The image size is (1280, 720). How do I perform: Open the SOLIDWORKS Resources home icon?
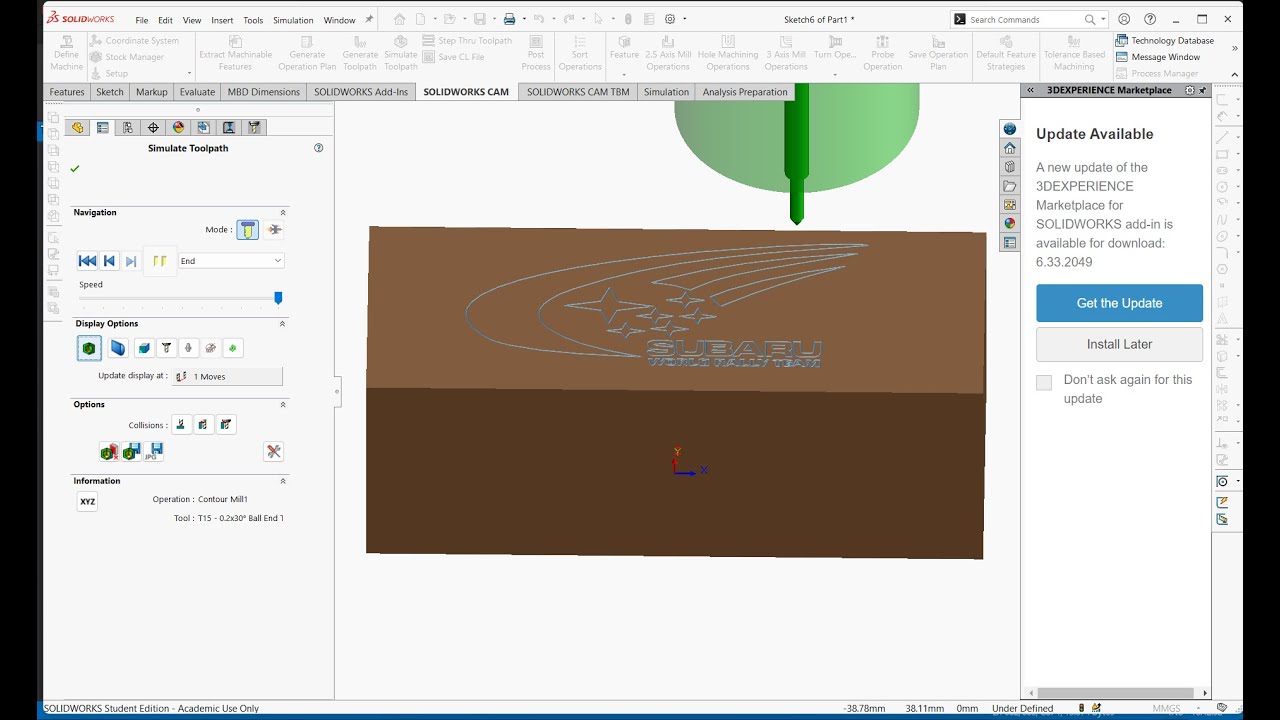pyautogui.click(x=1010, y=148)
